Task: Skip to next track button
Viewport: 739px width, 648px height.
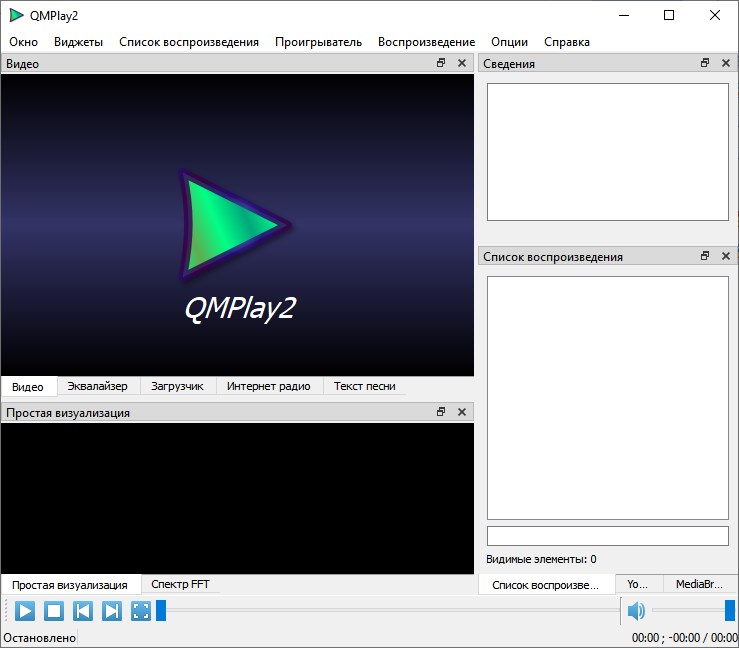Action: click(x=112, y=611)
